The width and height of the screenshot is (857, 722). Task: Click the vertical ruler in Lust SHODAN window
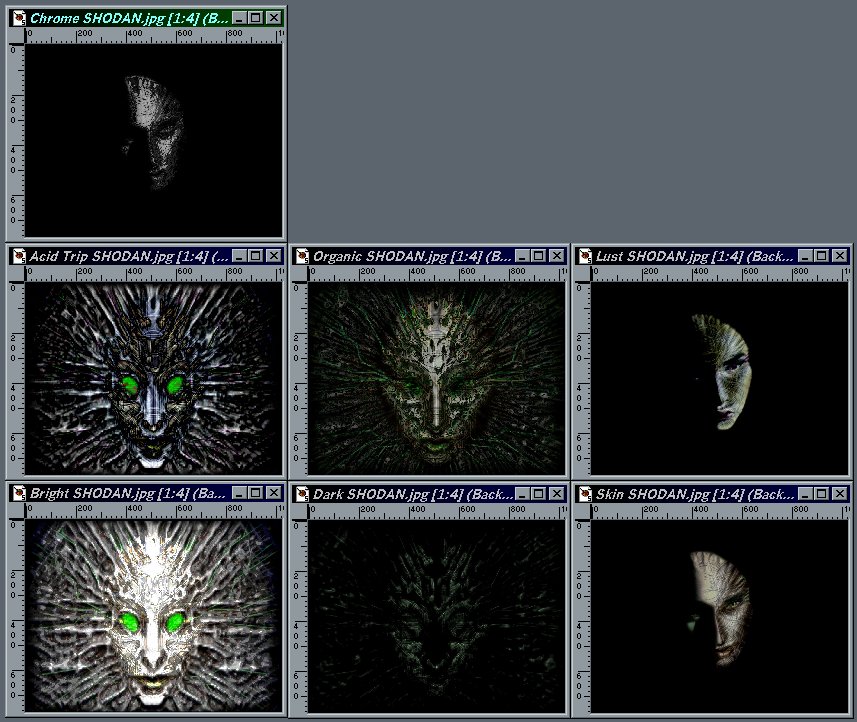[x=583, y=378]
